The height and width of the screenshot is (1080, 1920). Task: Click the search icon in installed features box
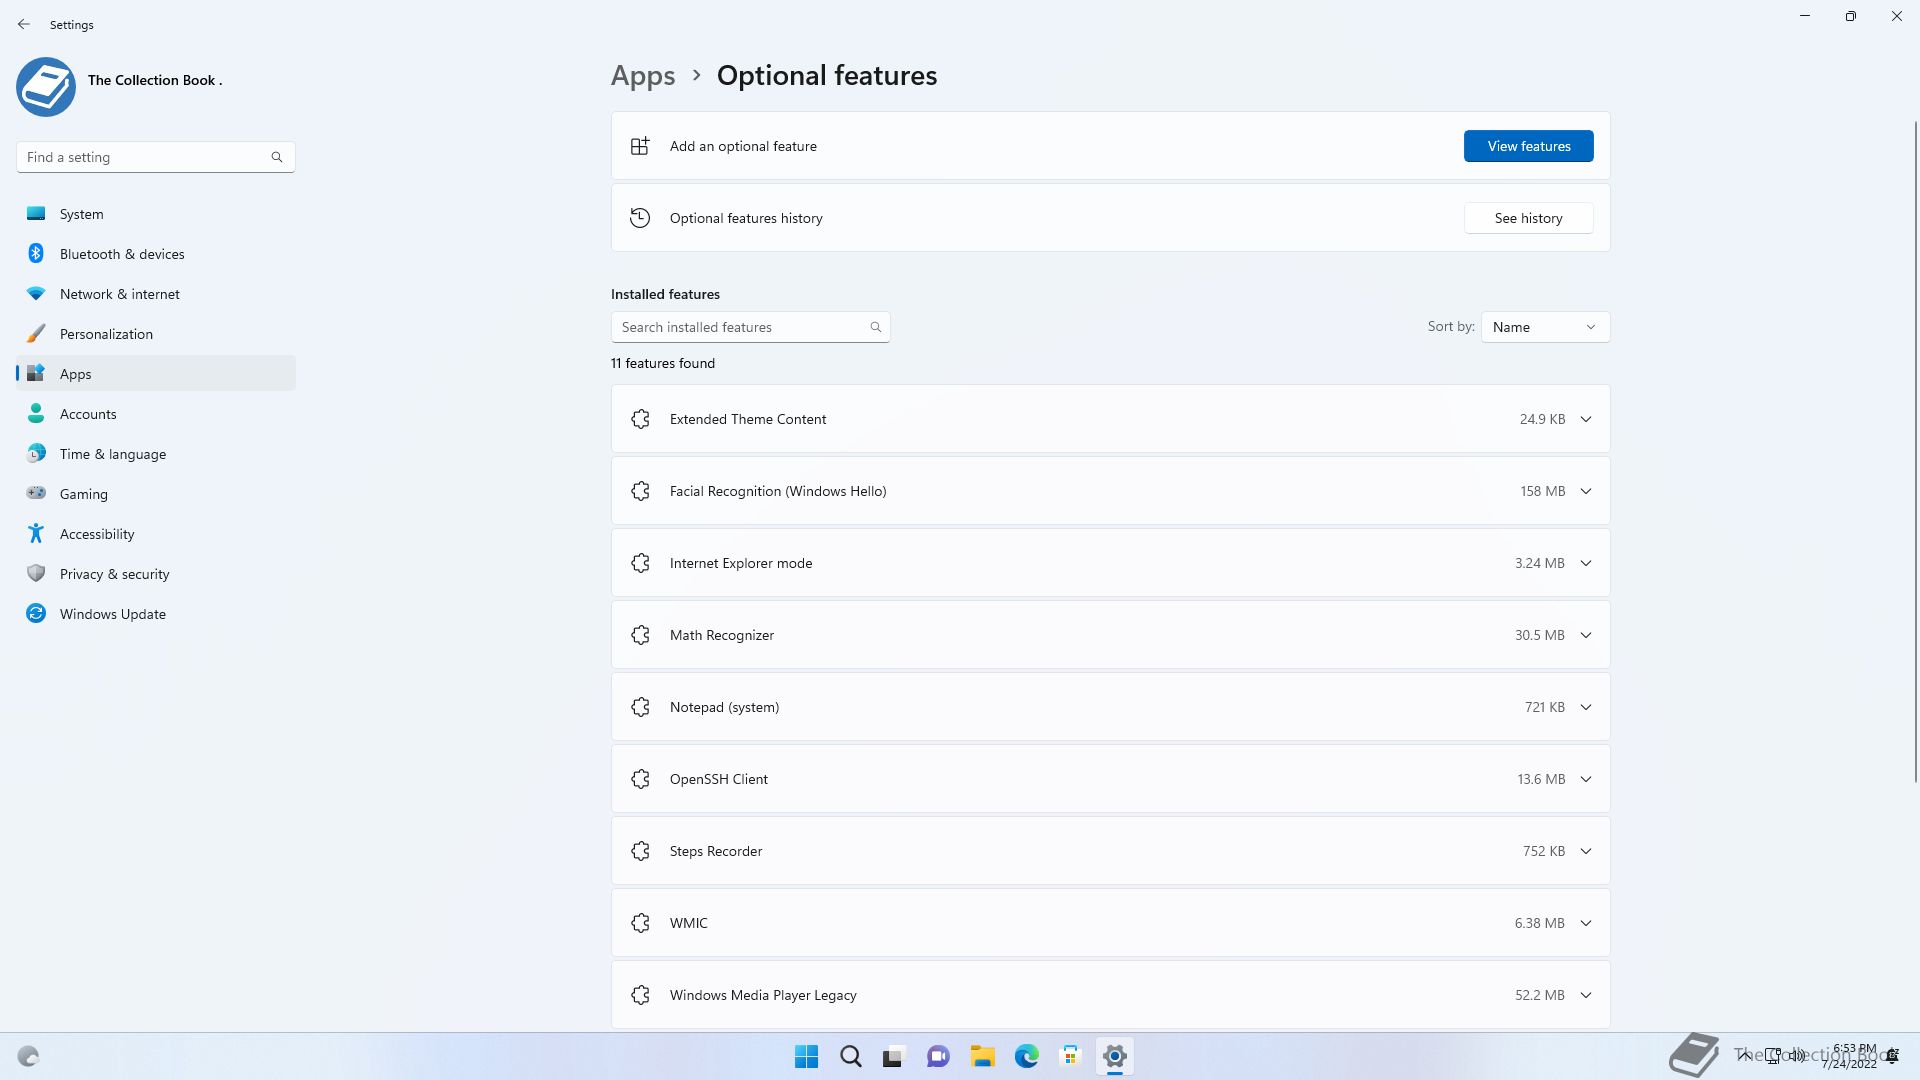tap(876, 327)
